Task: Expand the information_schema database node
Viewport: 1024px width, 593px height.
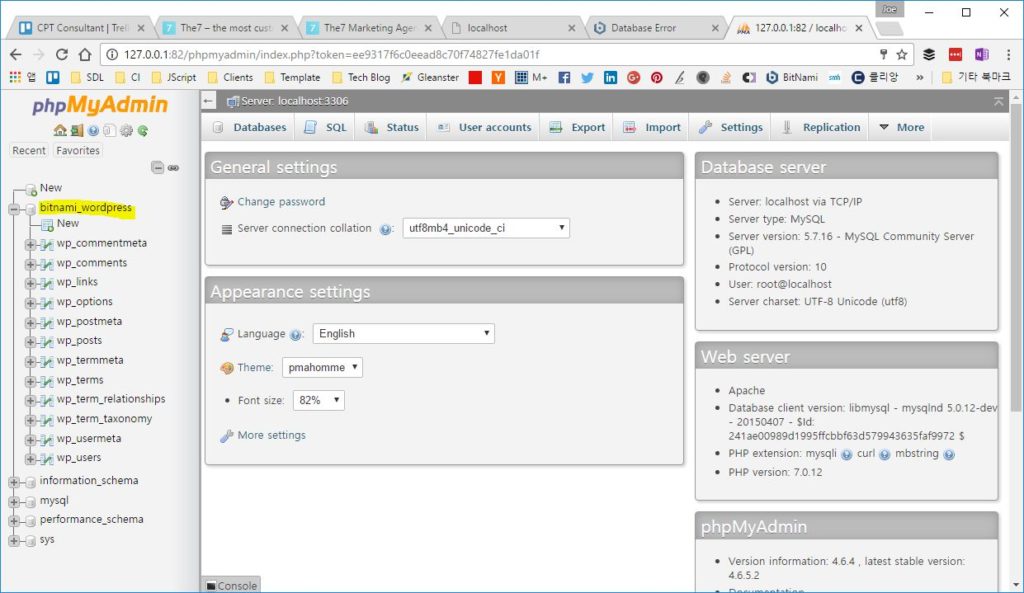Action: pos(14,482)
